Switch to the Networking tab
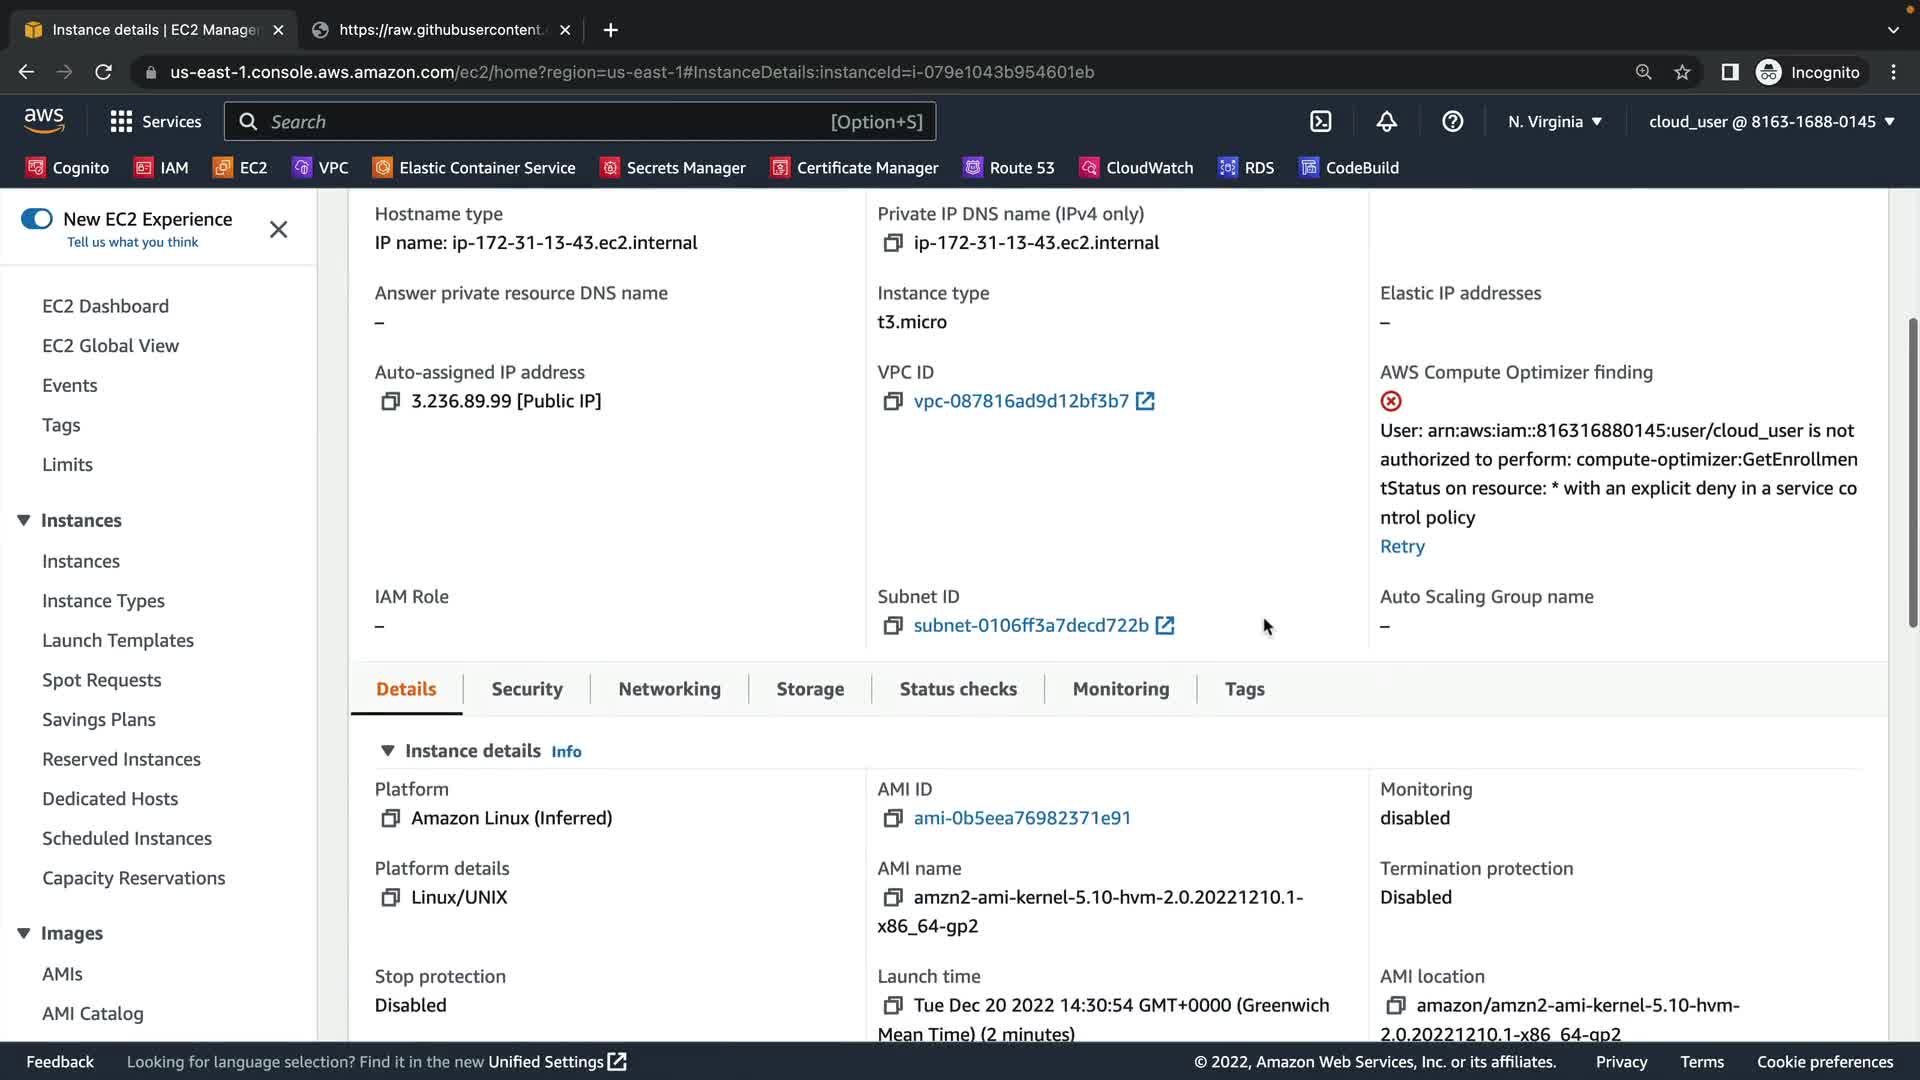1920x1080 pixels. click(669, 689)
